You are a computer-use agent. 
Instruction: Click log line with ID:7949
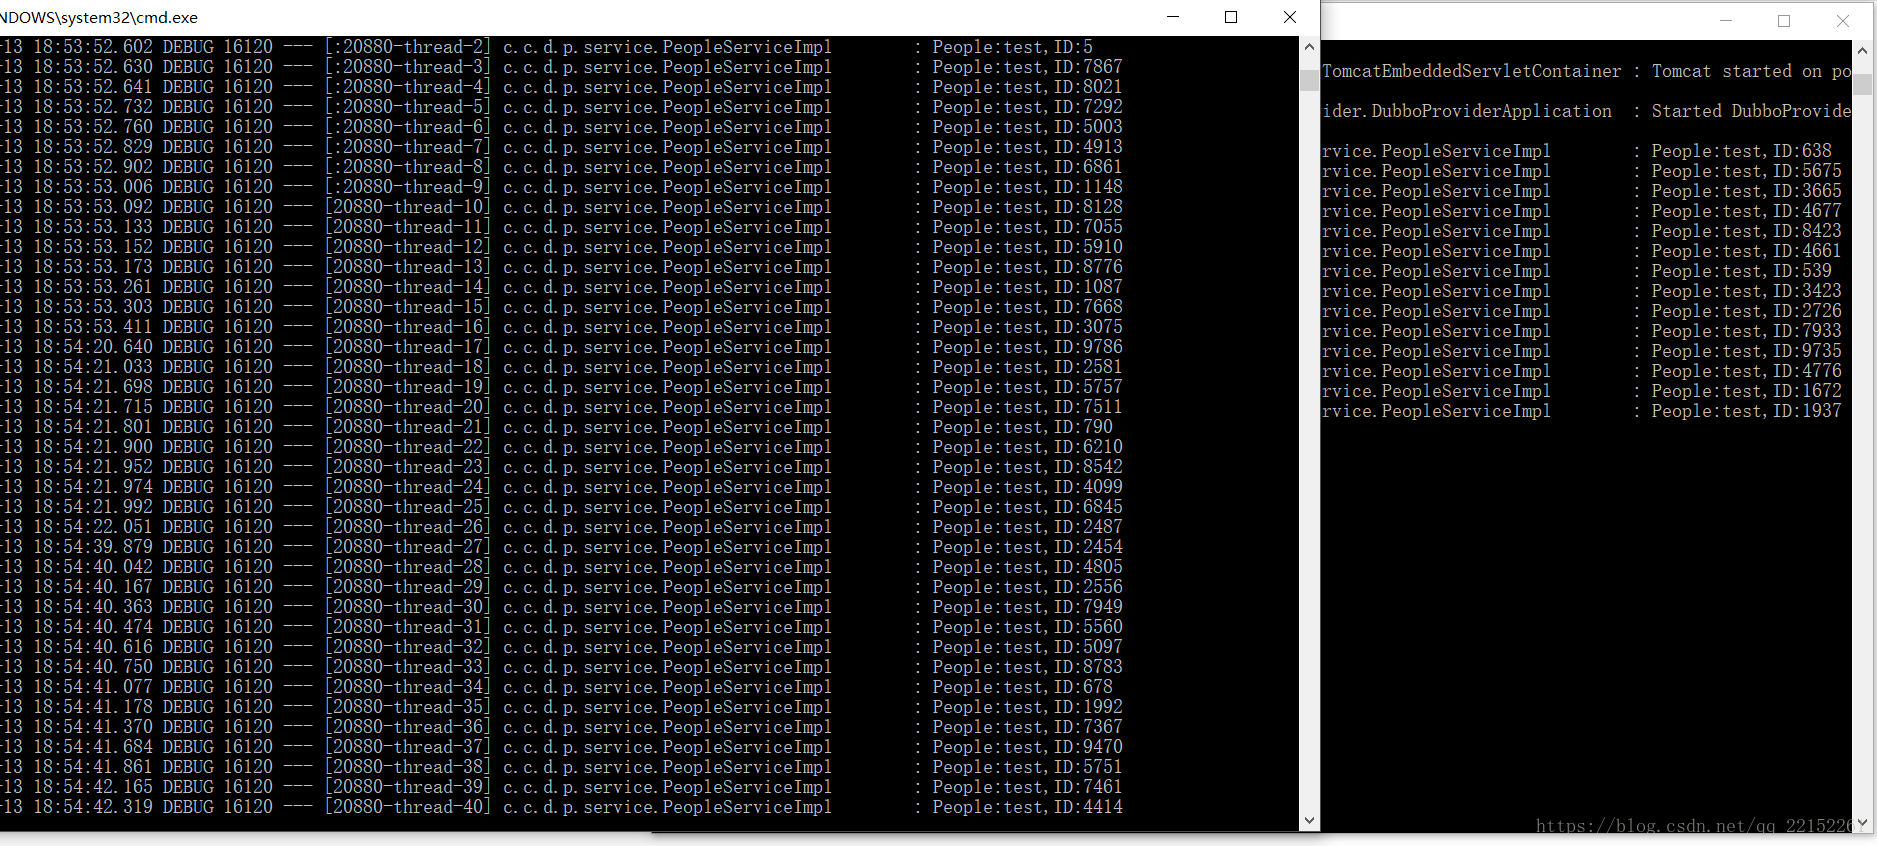[x=561, y=607]
